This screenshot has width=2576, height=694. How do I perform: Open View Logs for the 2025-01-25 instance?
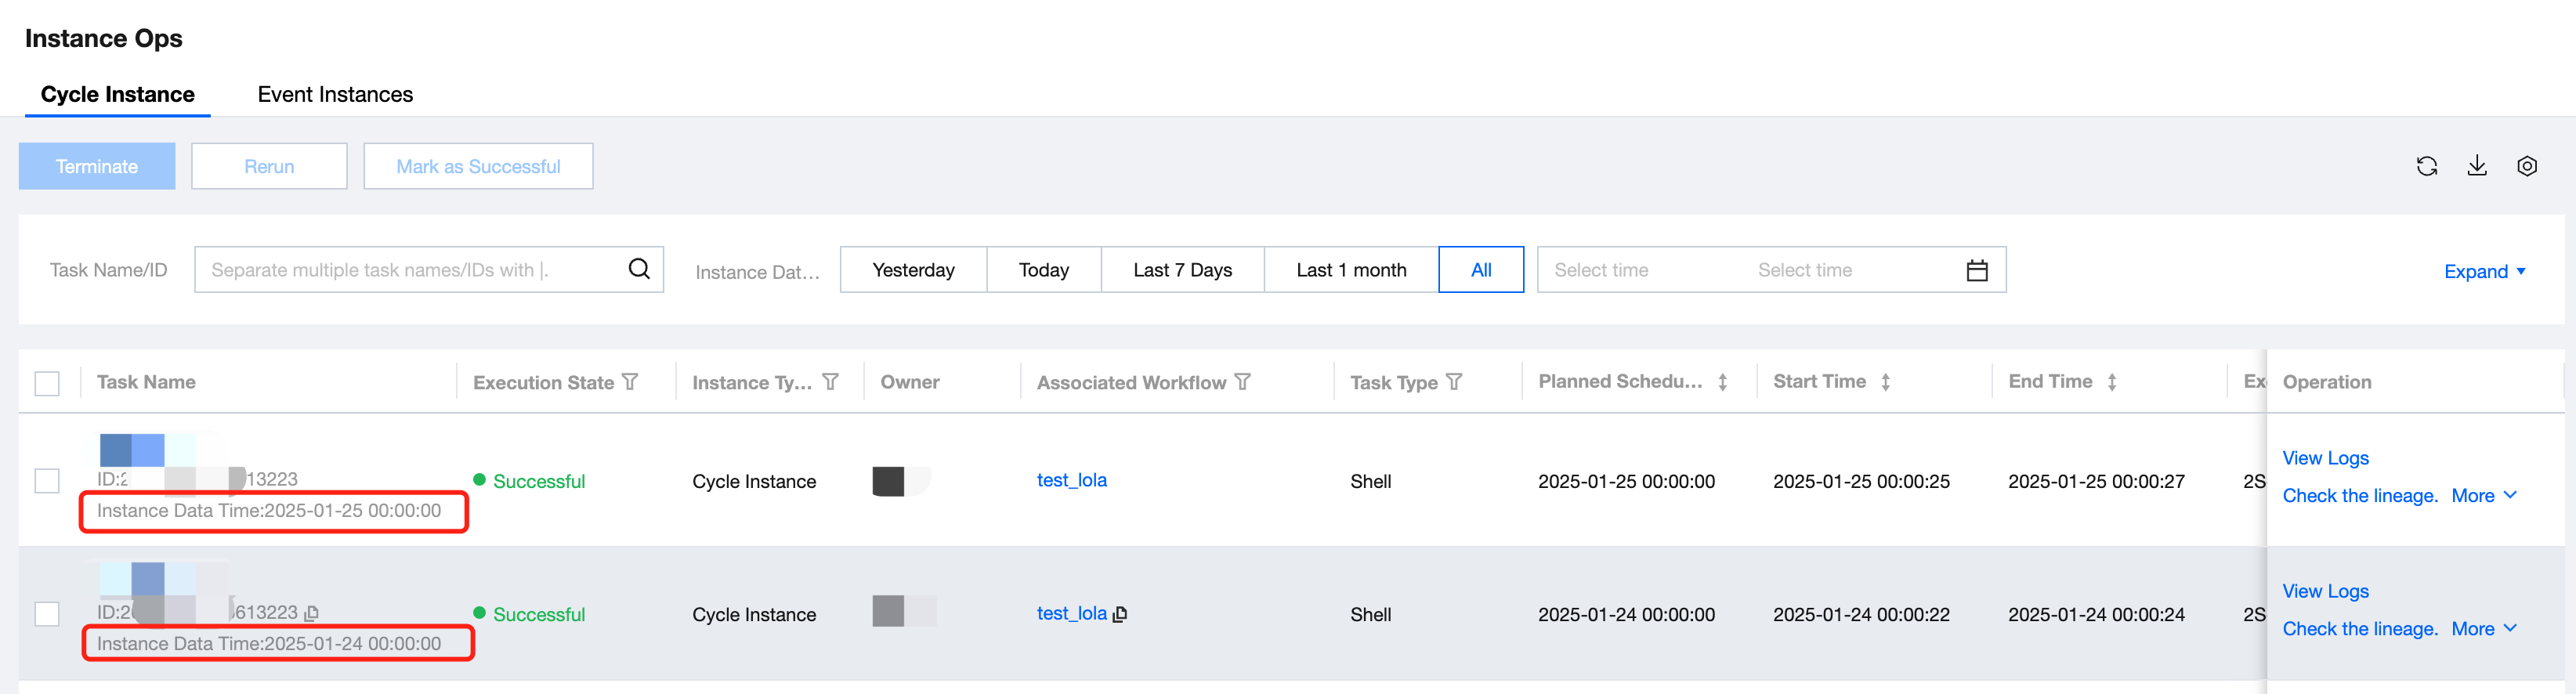(x=2325, y=458)
